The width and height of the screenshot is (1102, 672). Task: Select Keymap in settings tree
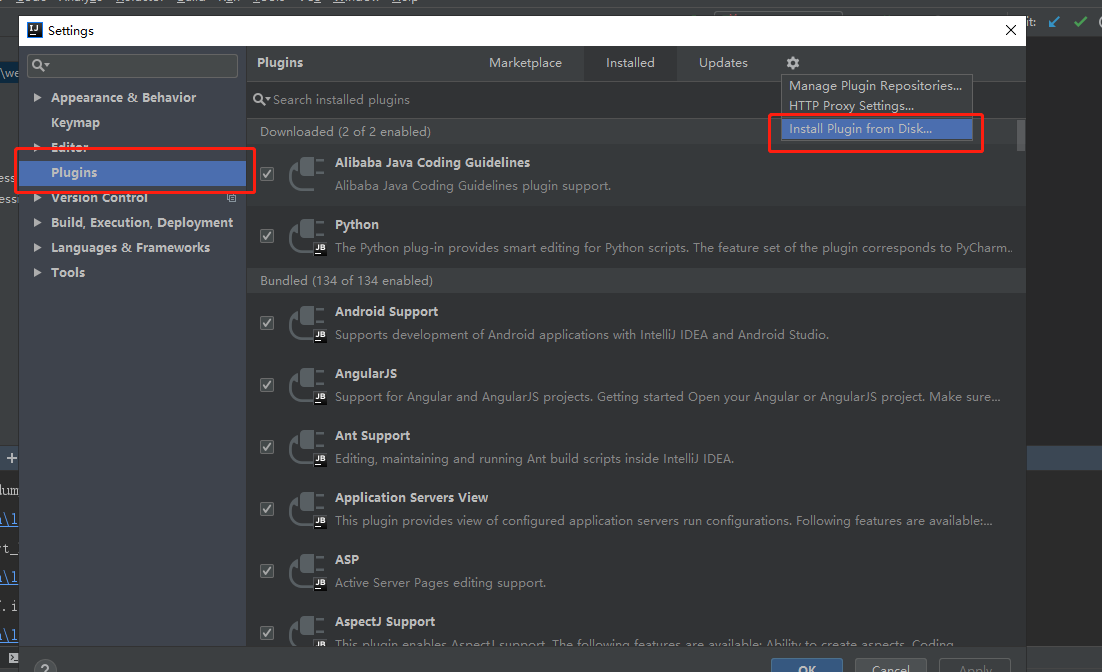coord(75,123)
